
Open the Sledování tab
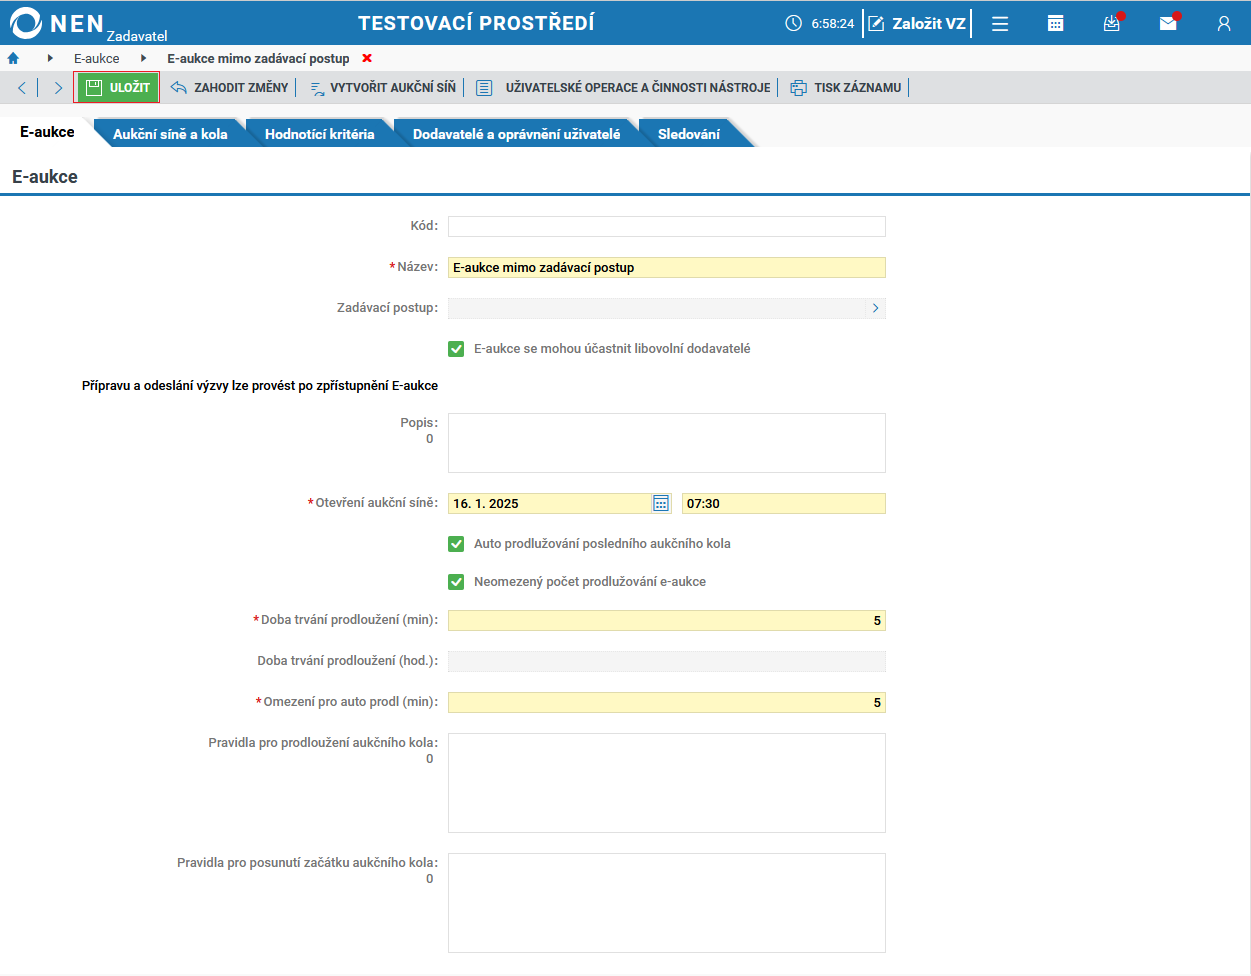pos(689,134)
